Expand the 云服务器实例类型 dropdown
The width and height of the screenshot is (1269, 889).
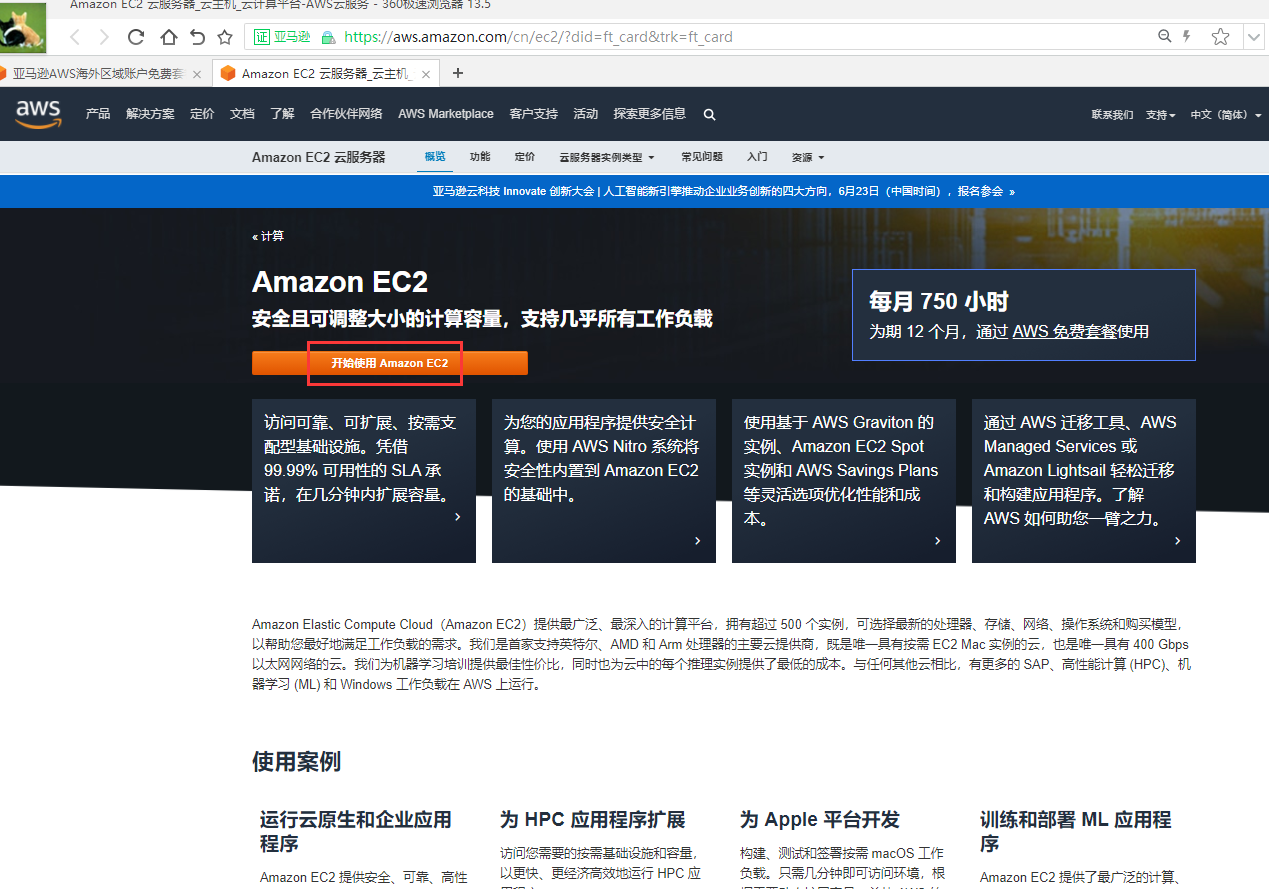click(x=606, y=157)
